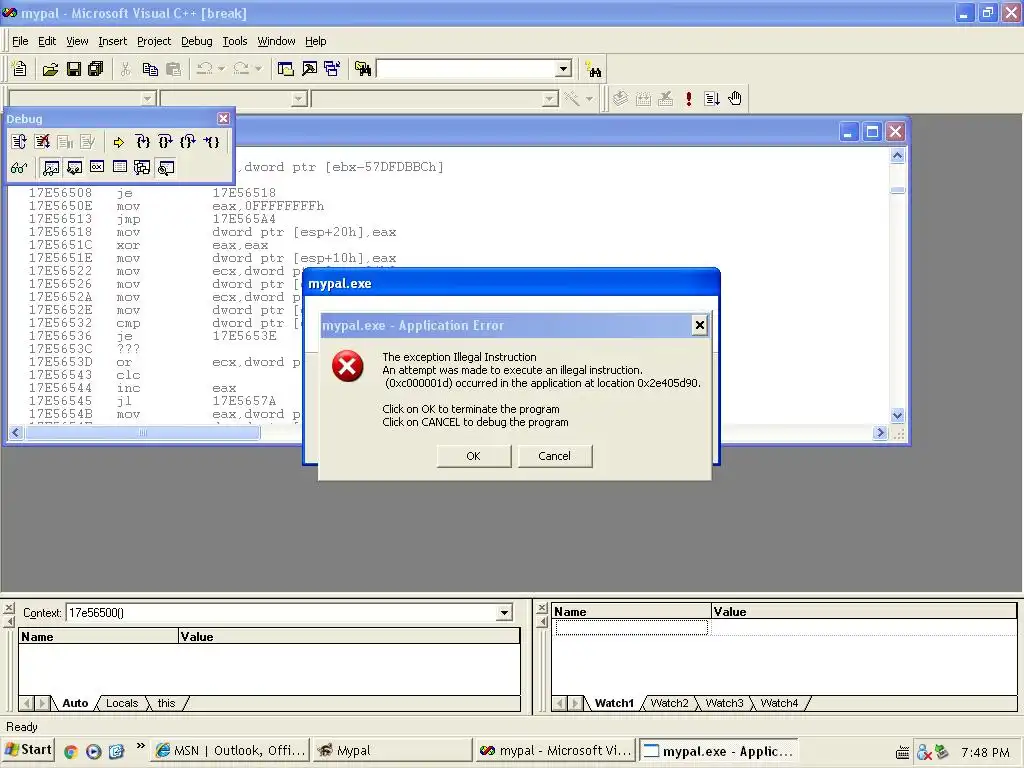Click the Paste clipboard icon
Screen dimensions: 1024x768
pos(174,69)
